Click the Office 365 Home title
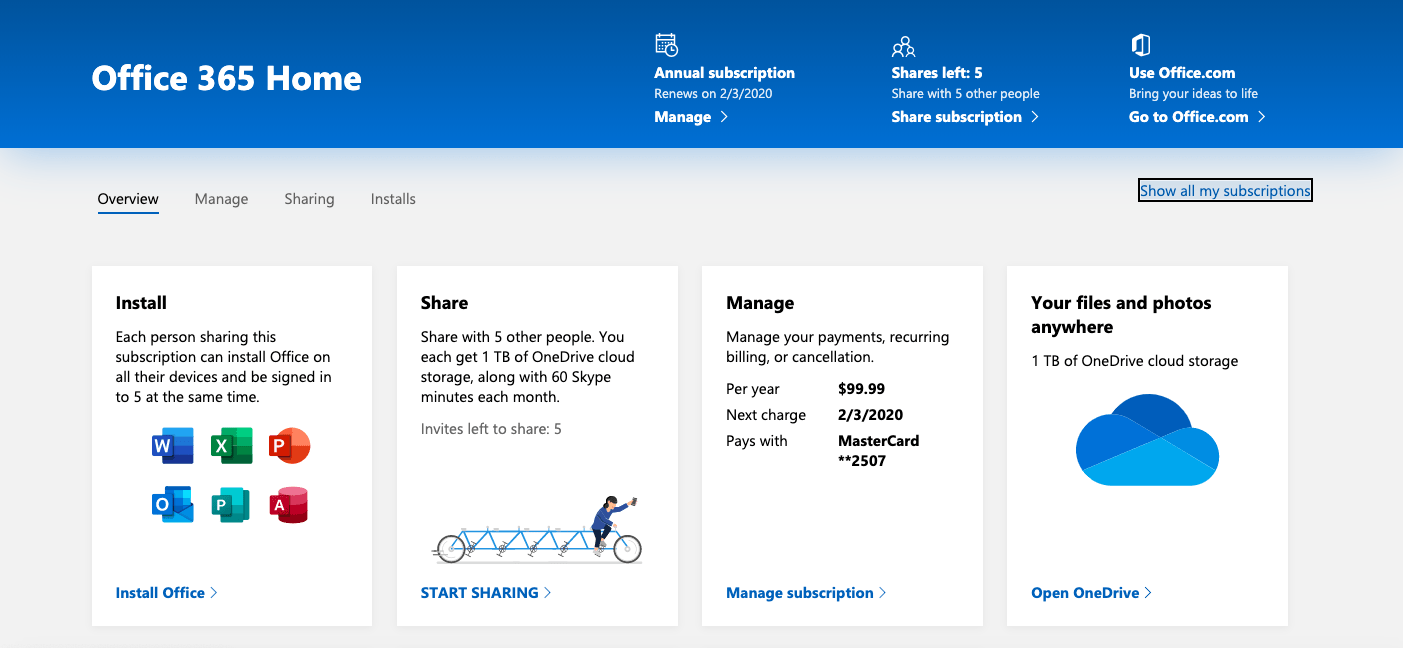The image size is (1403, 648). point(227,78)
